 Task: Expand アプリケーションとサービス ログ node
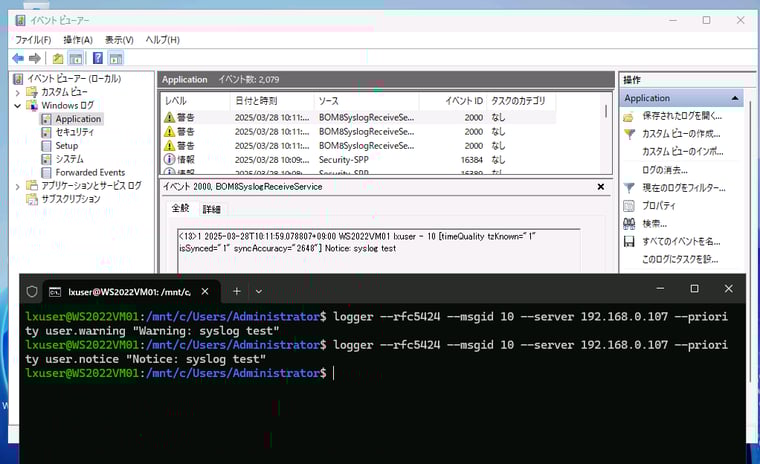point(17,186)
